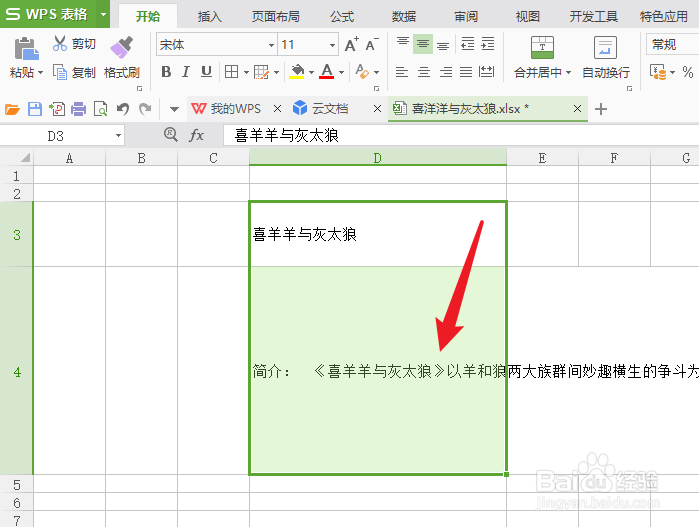Align text left horizontally
This screenshot has height=527, width=699.
(x=402, y=72)
